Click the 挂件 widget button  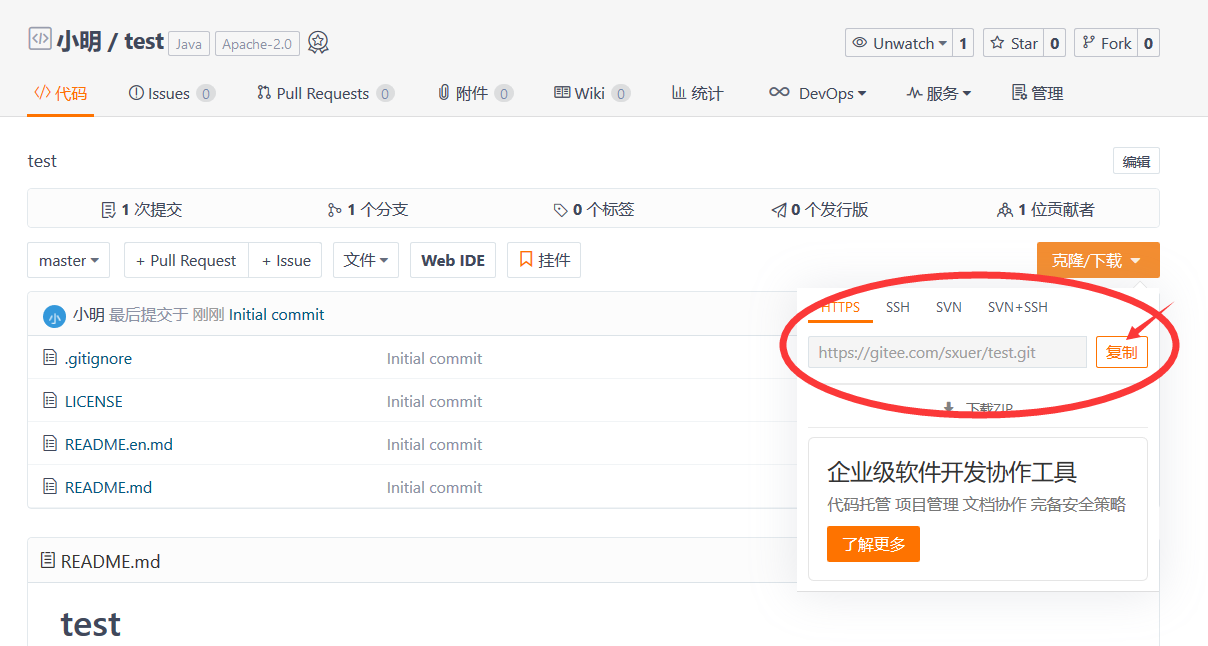click(x=544, y=260)
